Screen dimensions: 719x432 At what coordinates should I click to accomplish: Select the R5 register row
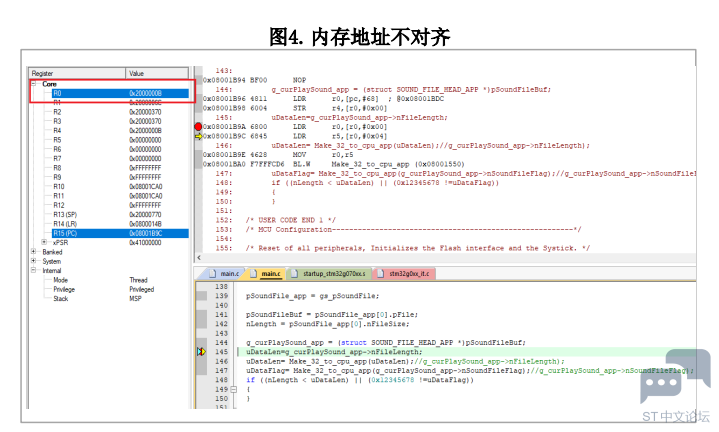(121, 140)
